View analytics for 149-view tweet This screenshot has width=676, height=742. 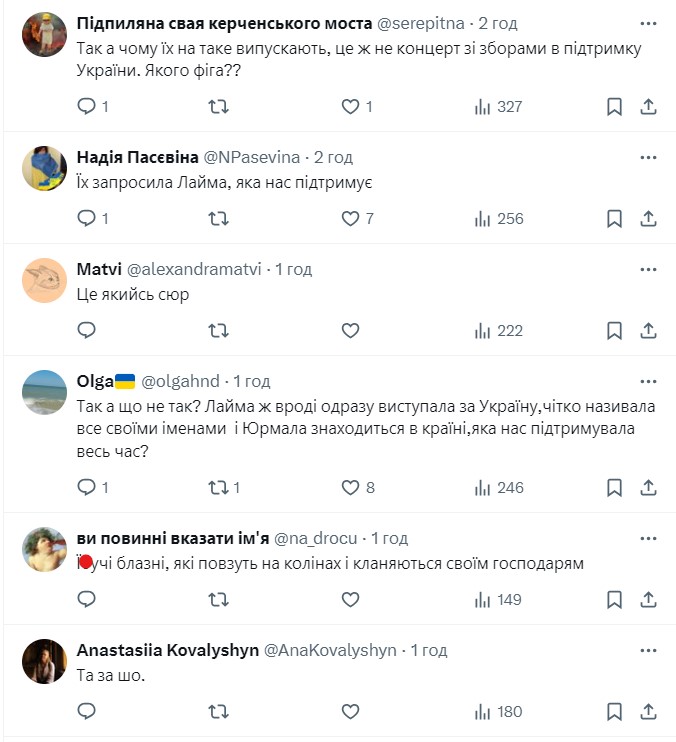click(498, 600)
